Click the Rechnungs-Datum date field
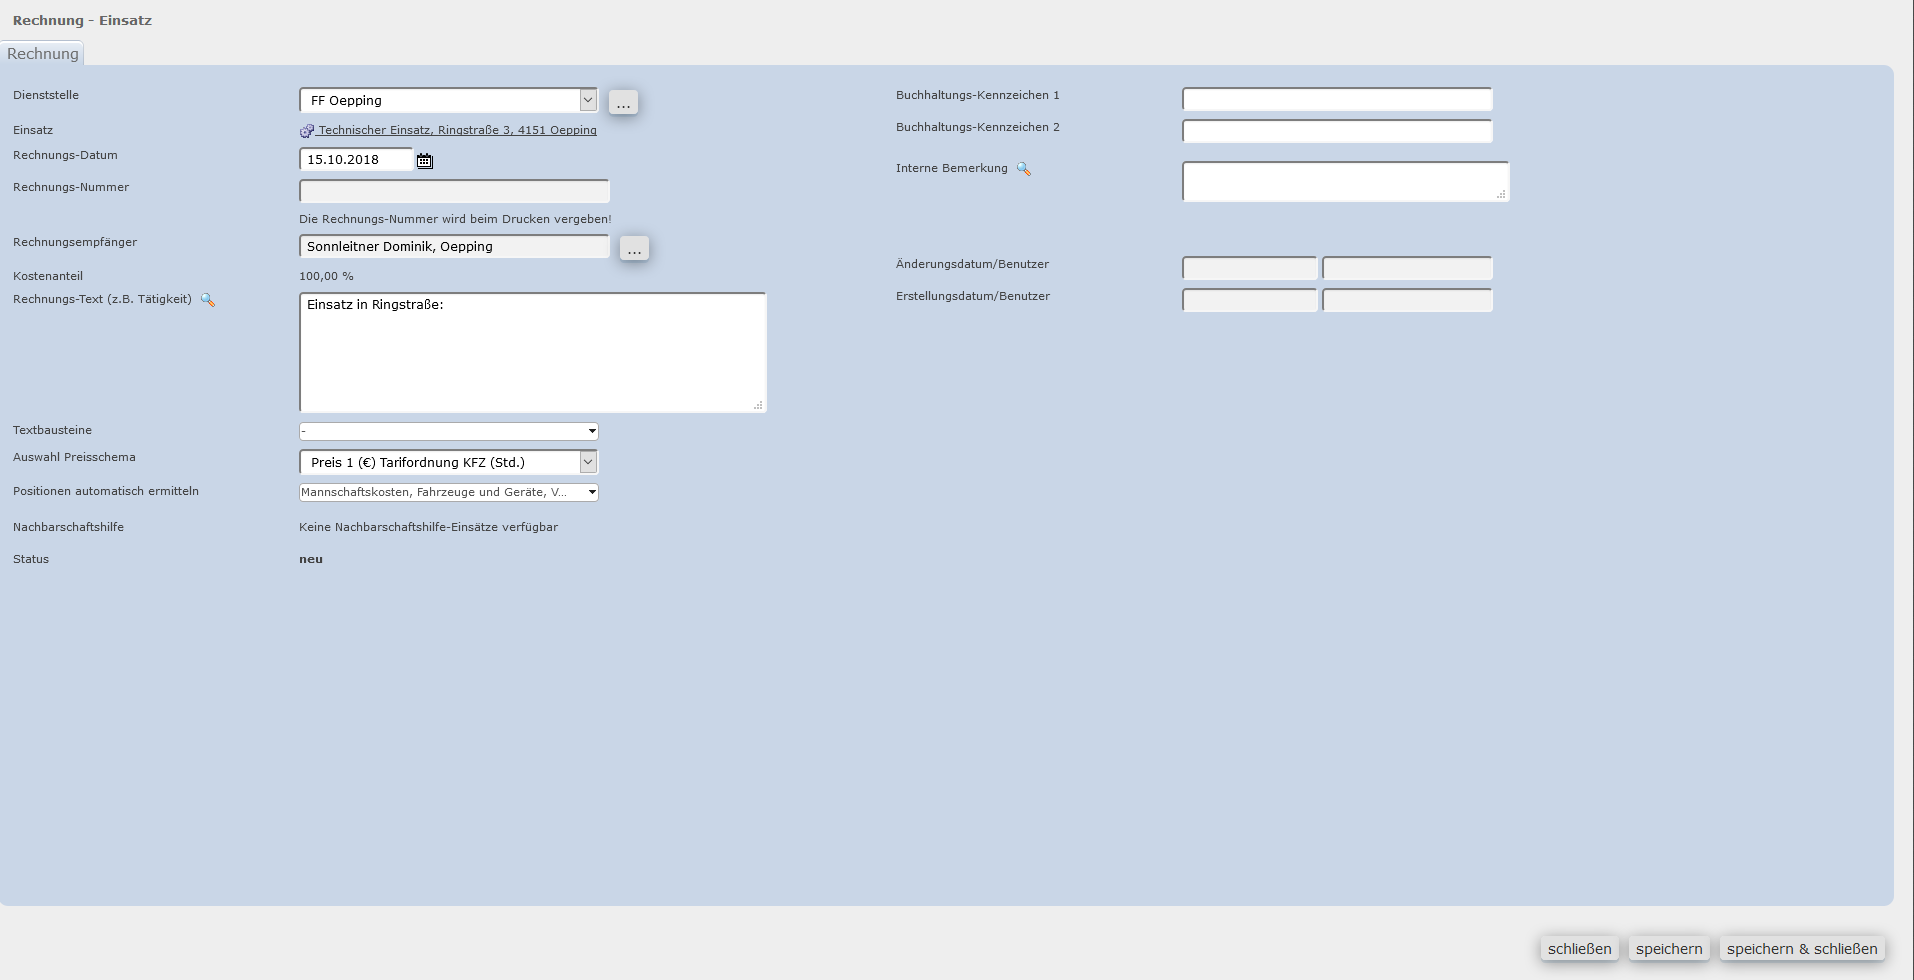This screenshot has width=1914, height=980. click(x=356, y=160)
